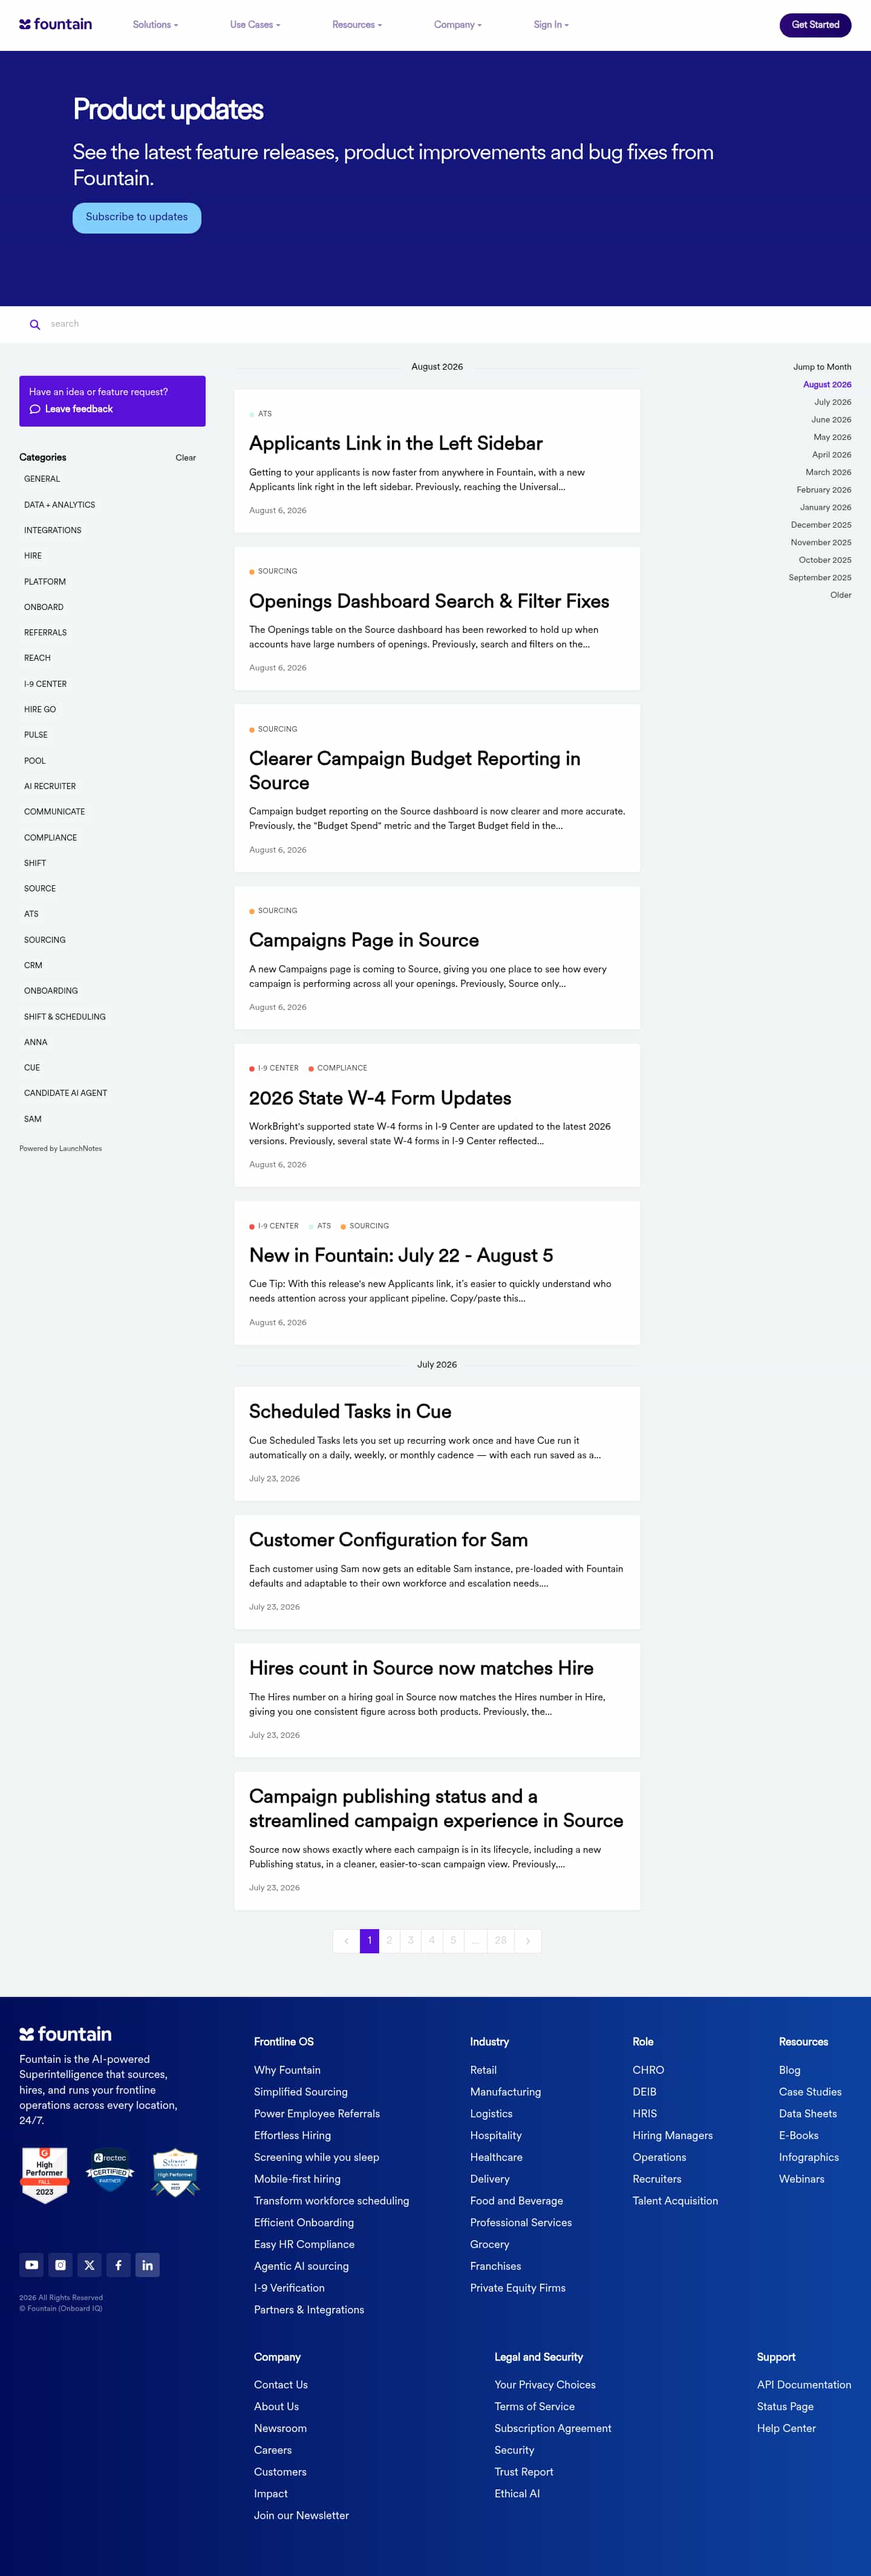Click the Fountain logo in the header
Image resolution: width=871 pixels, height=2576 pixels.
pyautogui.click(x=56, y=24)
